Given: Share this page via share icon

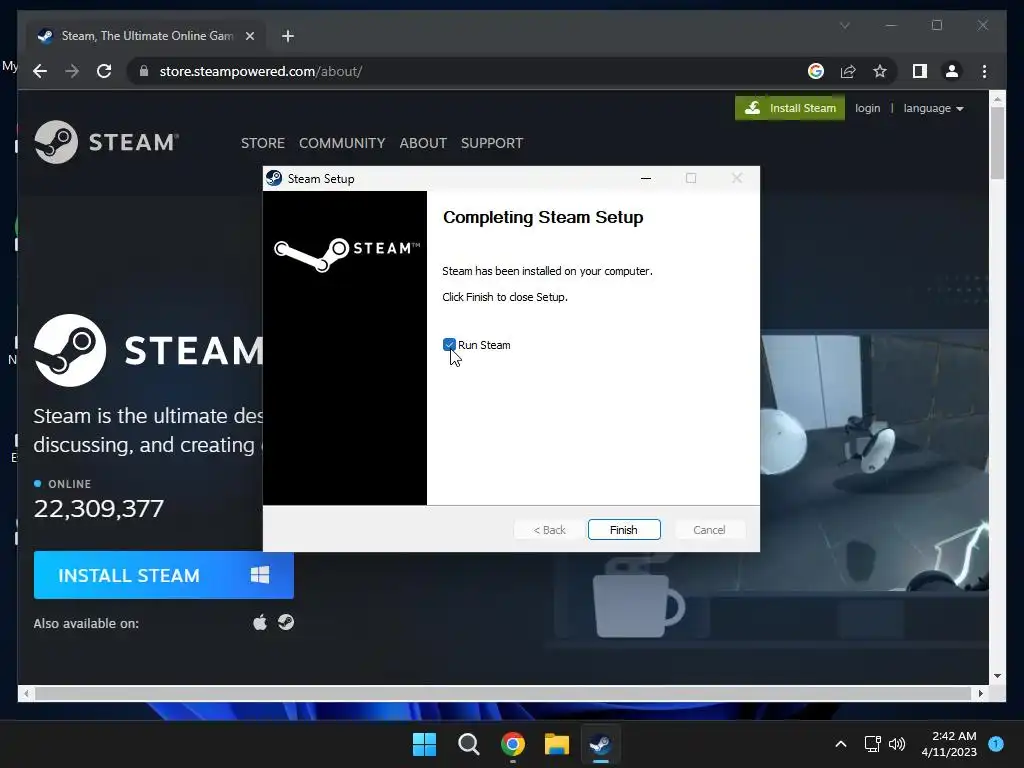Looking at the screenshot, I should [848, 71].
